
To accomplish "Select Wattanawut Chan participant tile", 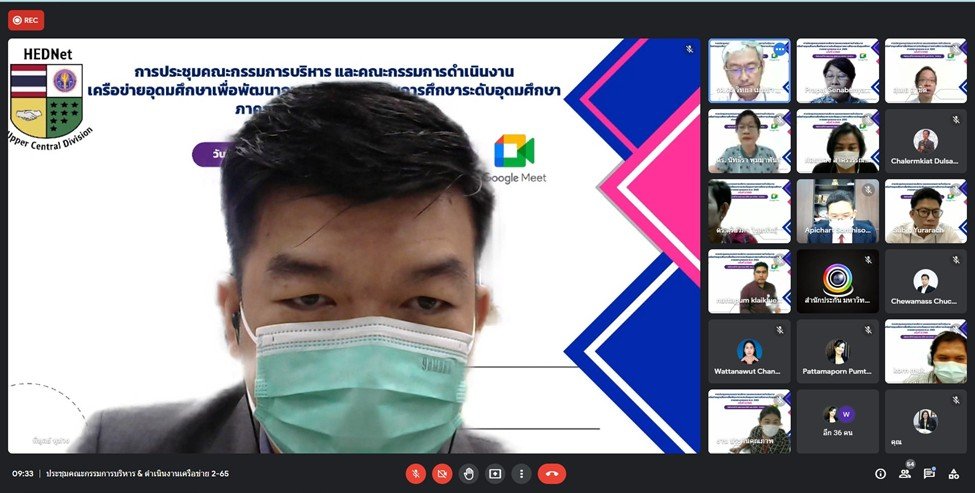I will (749, 352).
